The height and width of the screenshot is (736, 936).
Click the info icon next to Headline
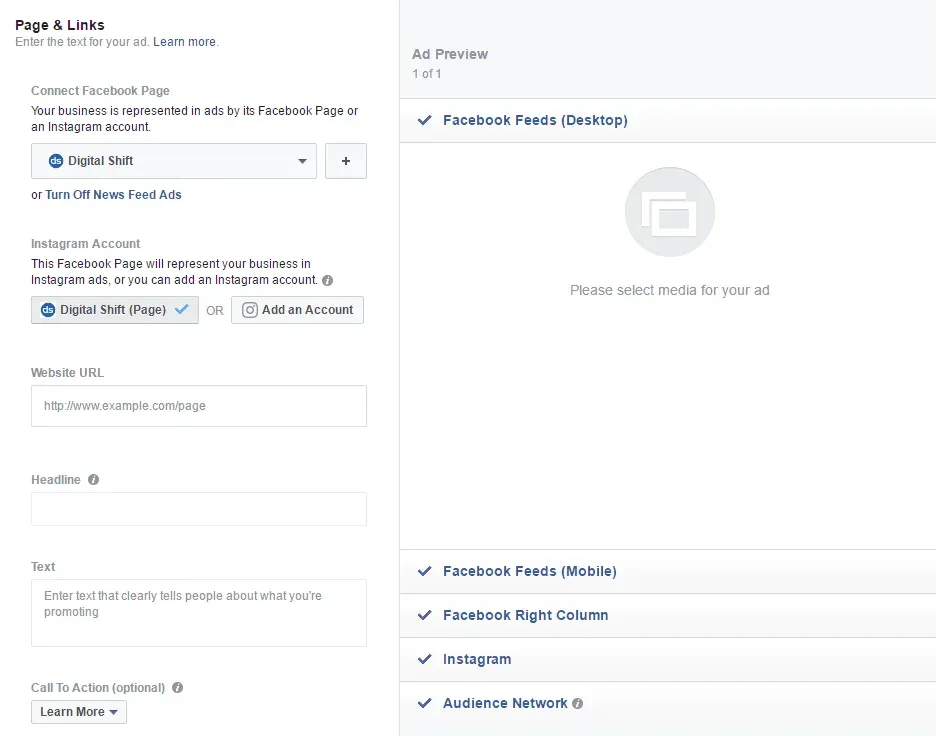pyautogui.click(x=94, y=479)
